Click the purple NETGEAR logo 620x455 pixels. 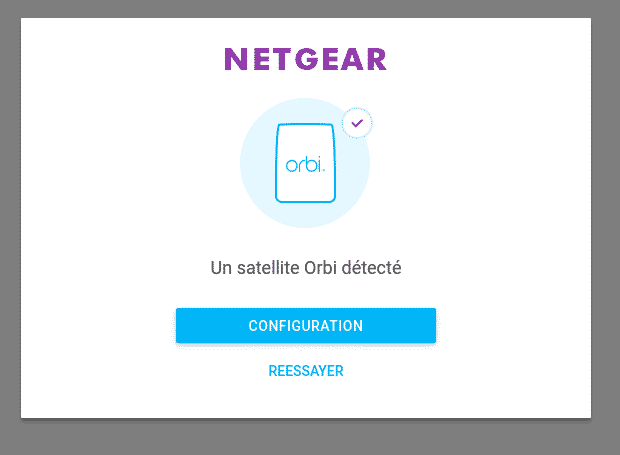(305, 59)
